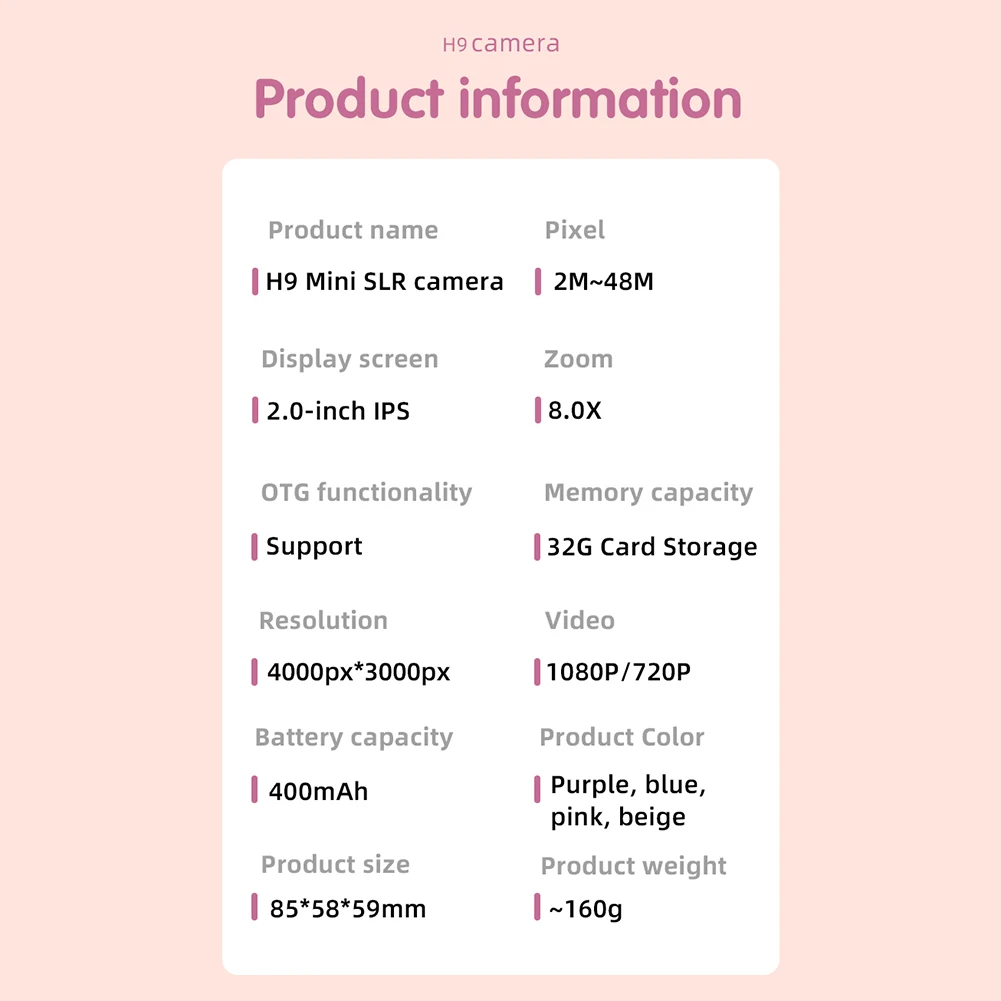The width and height of the screenshot is (1001, 1001).
Task: Click the "Support" value under OTG
Action: (x=314, y=547)
